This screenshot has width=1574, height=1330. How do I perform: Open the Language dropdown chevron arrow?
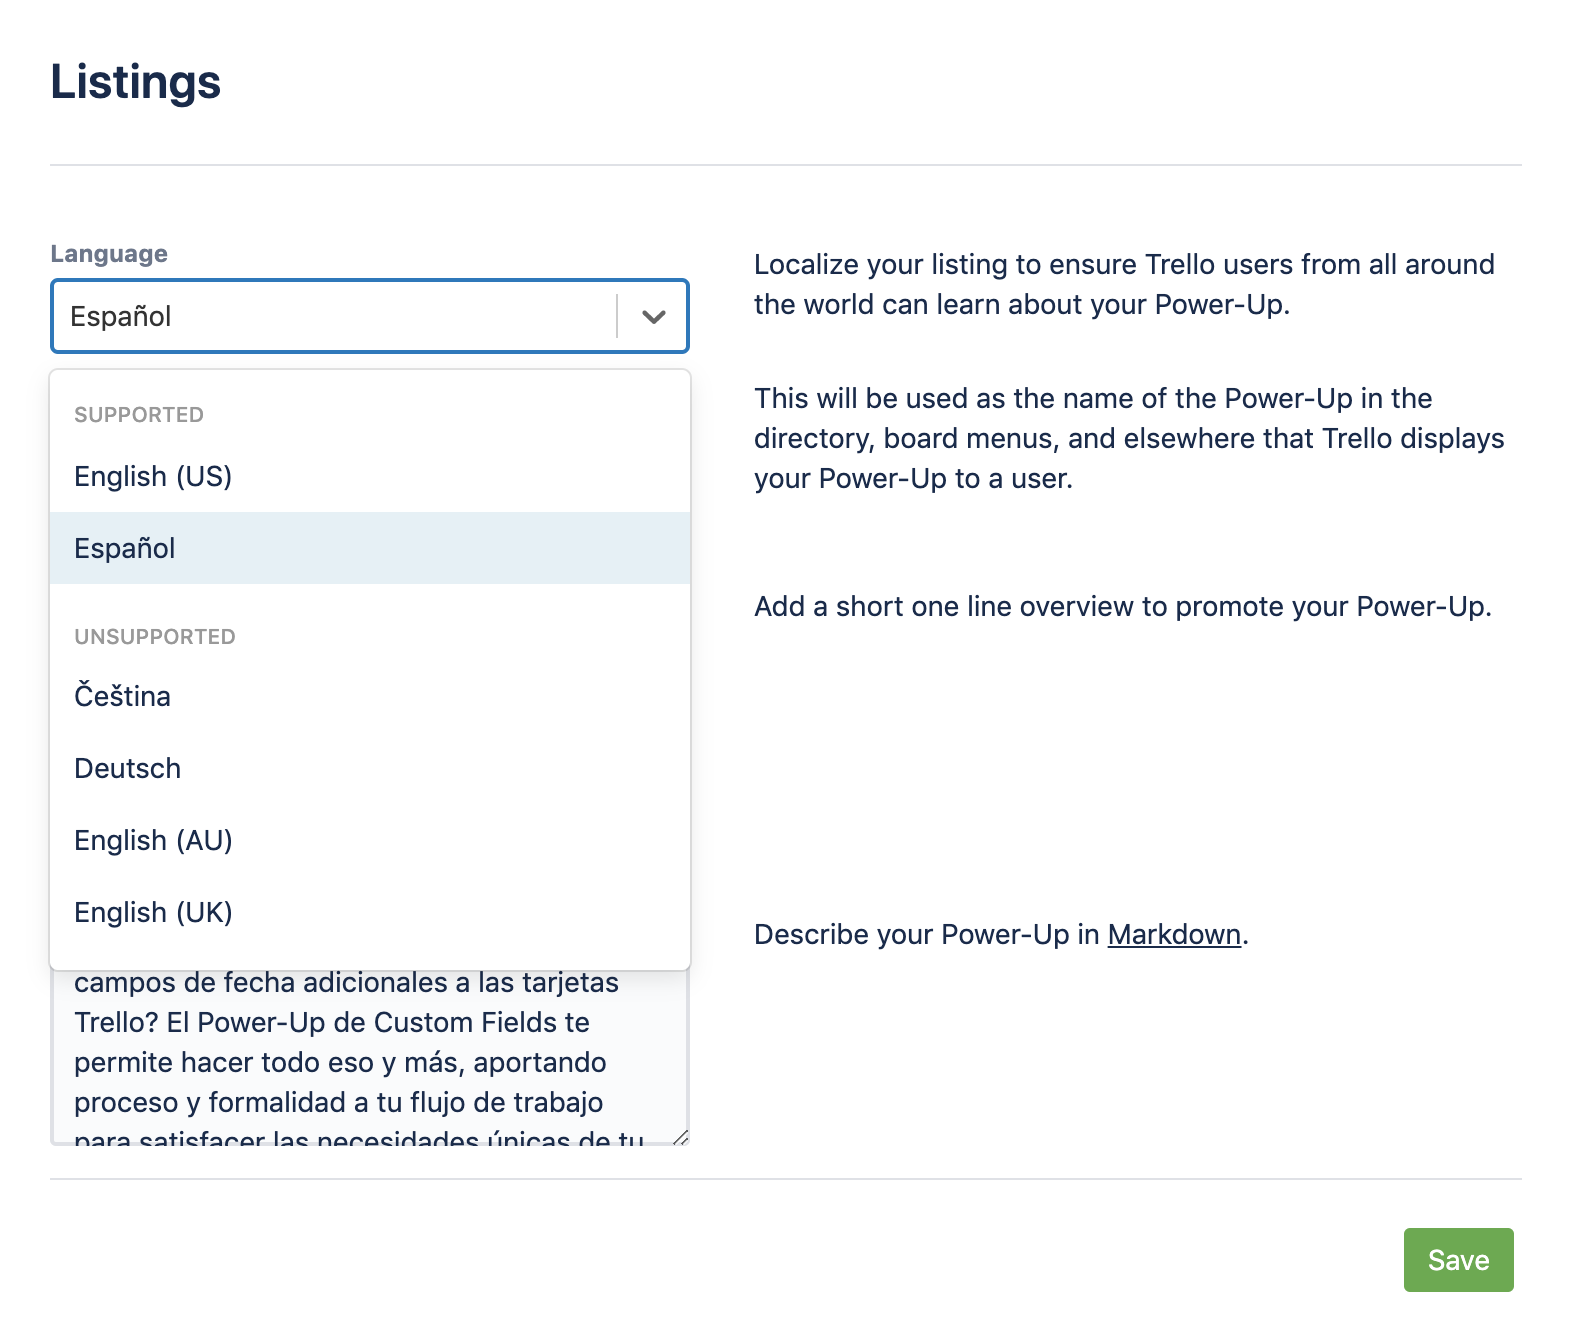(654, 317)
